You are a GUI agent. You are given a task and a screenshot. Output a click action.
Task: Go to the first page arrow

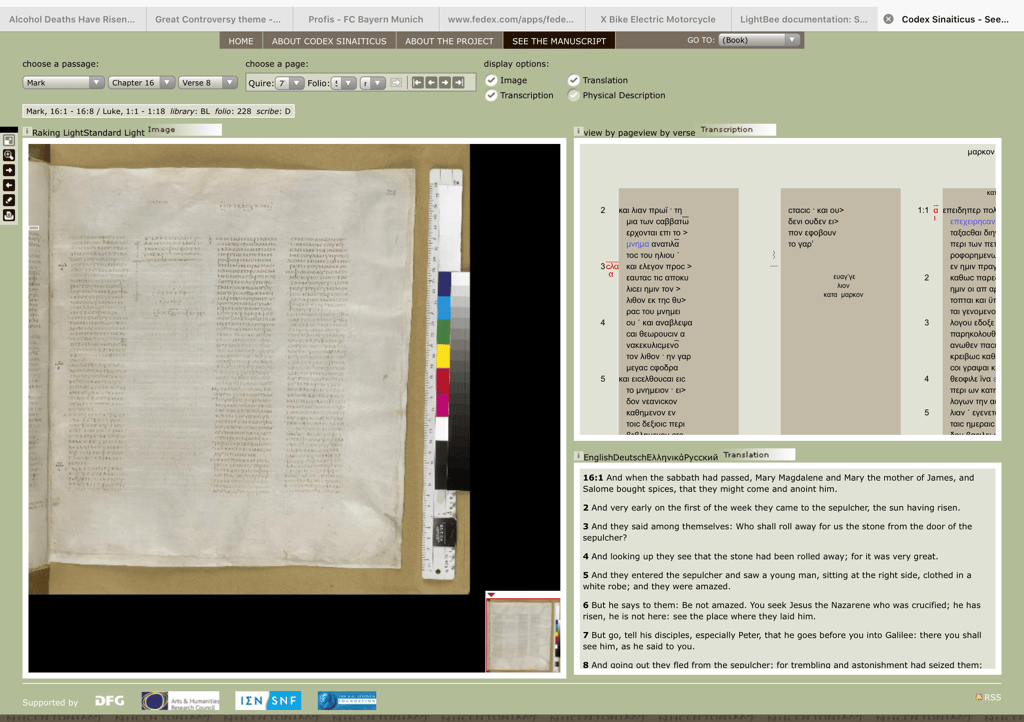(417, 82)
